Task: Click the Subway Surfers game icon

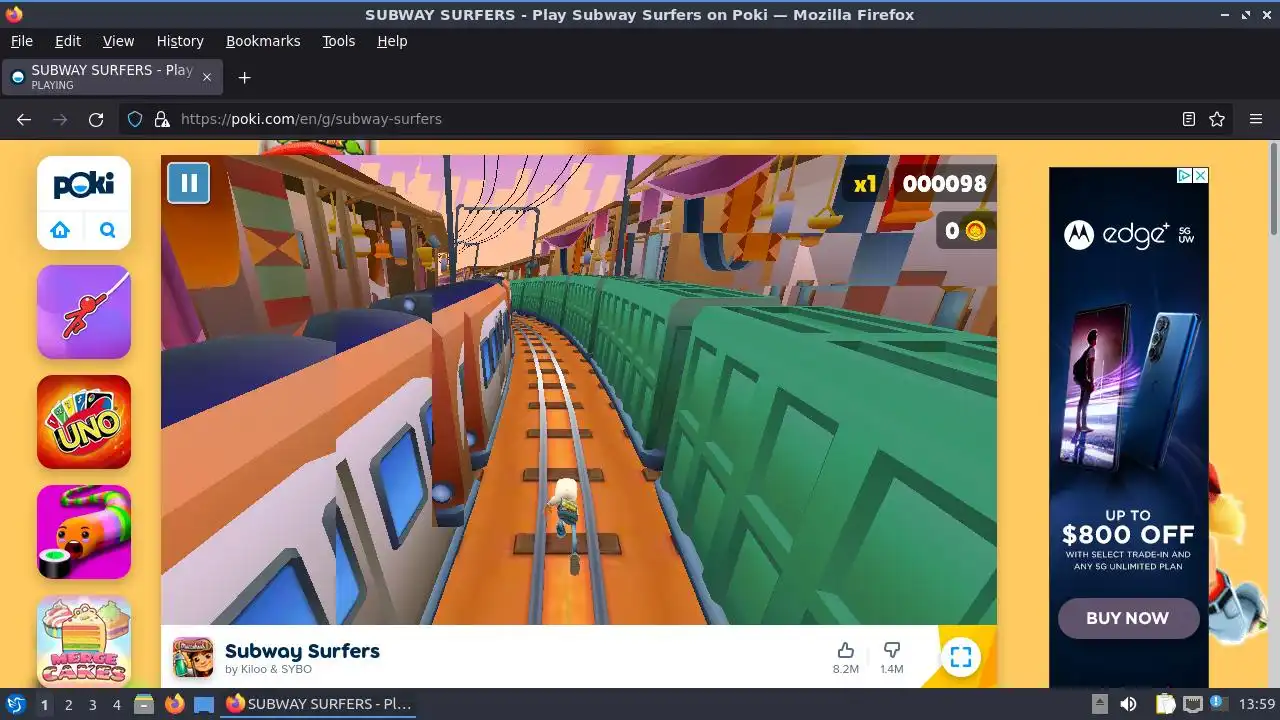Action: [x=193, y=657]
